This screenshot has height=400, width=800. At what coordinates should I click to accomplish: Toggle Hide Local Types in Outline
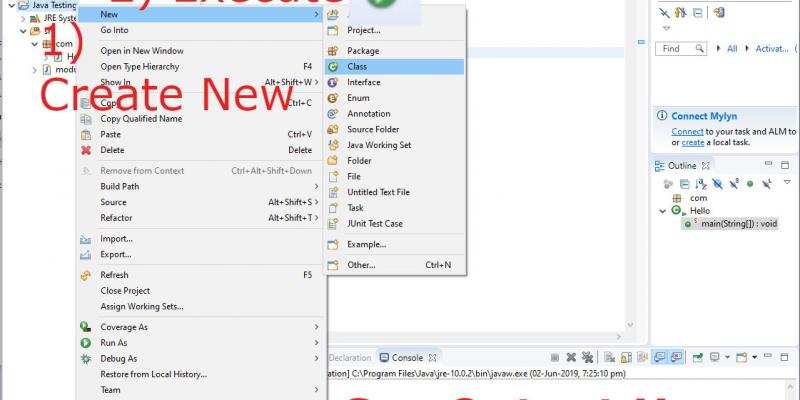pyautogui.click(x=766, y=184)
